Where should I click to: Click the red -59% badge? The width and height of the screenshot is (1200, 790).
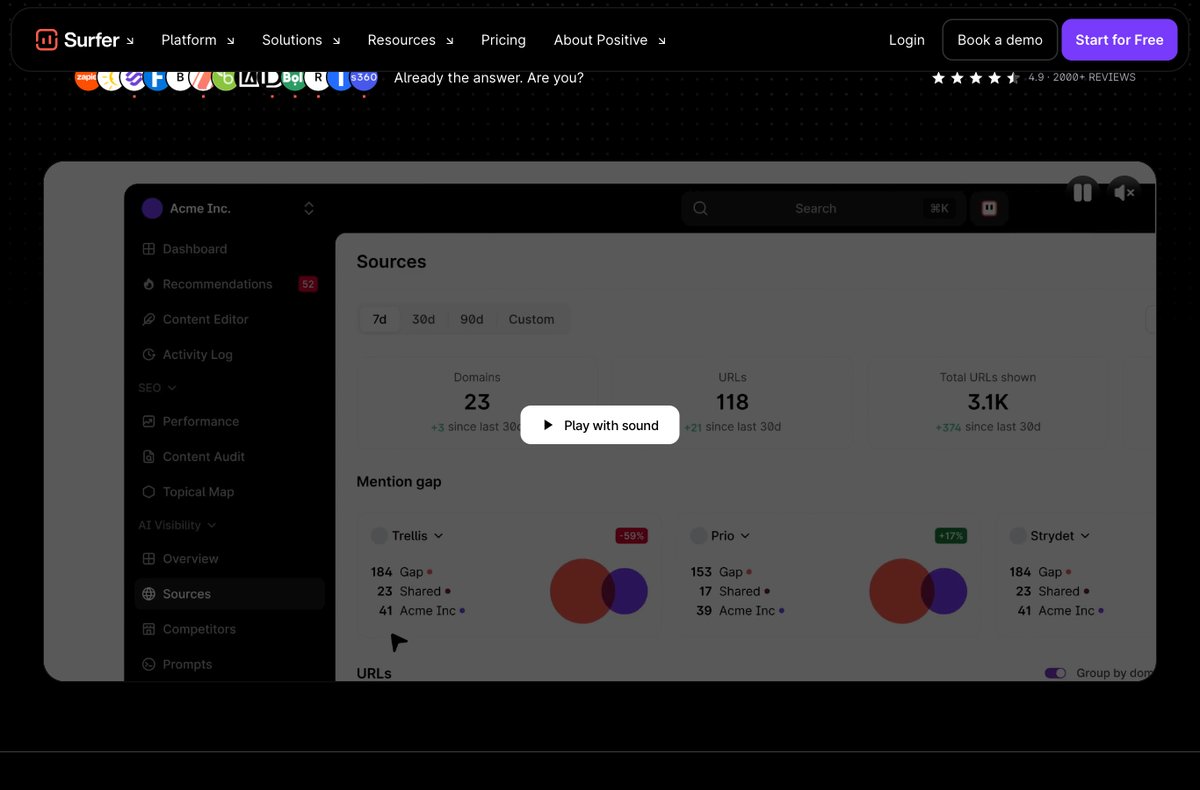[x=632, y=536]
